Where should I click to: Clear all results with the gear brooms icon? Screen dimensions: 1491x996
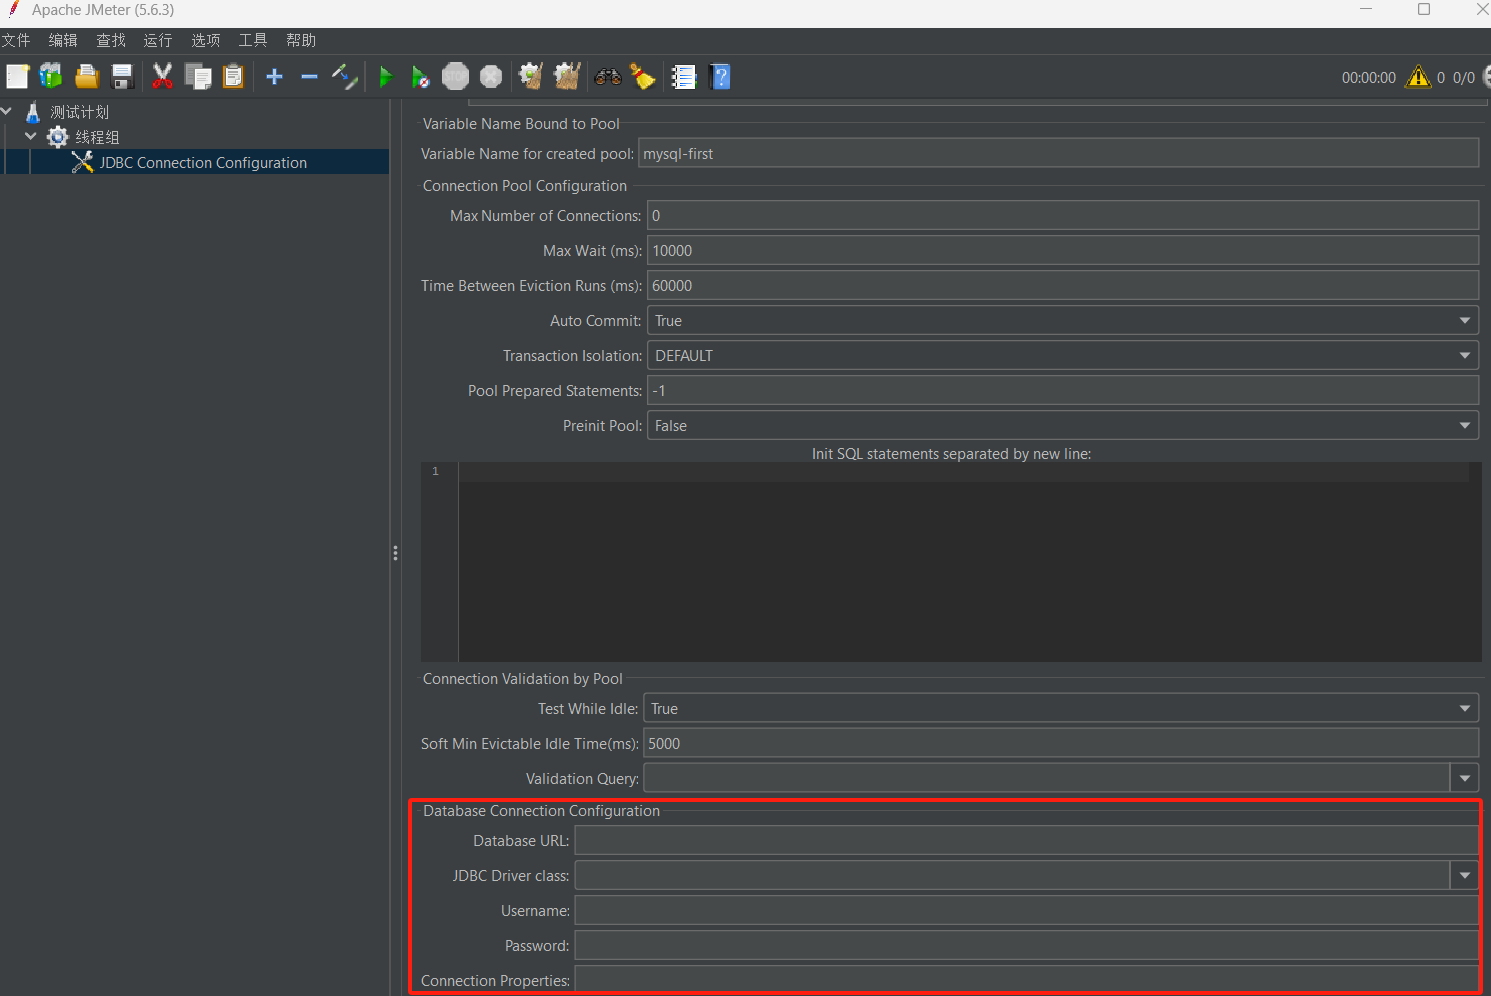click(567, 77)
